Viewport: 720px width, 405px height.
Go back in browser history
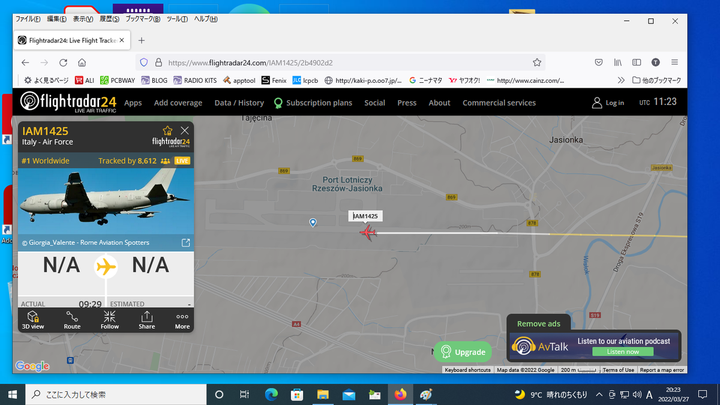[25, 62]
